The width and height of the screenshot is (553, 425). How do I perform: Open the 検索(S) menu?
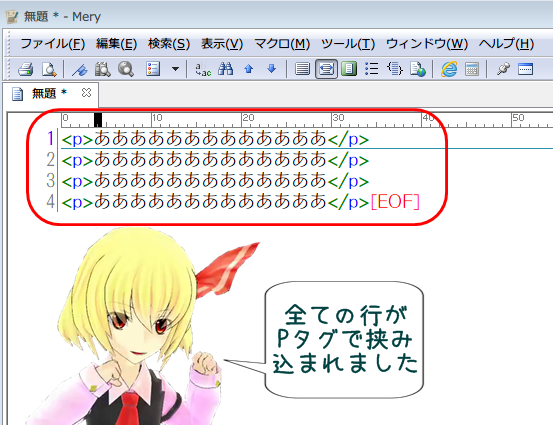(169, 44)
